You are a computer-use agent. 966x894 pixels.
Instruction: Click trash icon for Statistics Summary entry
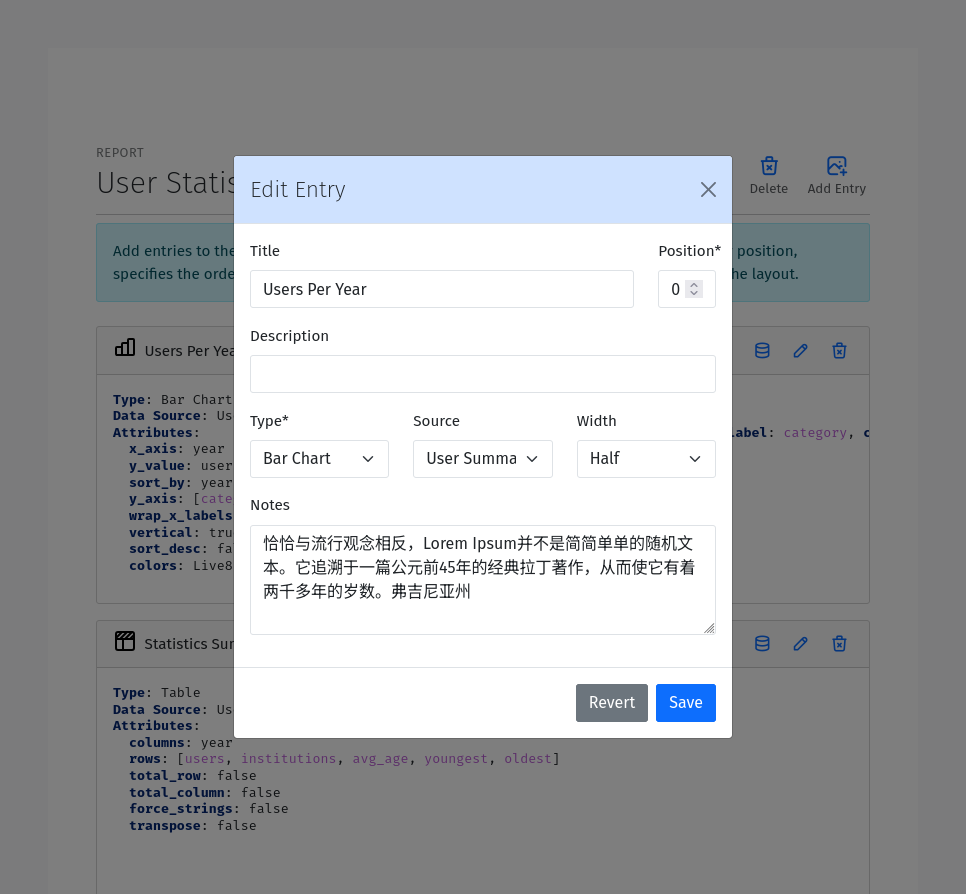click(x=839, y=644)
